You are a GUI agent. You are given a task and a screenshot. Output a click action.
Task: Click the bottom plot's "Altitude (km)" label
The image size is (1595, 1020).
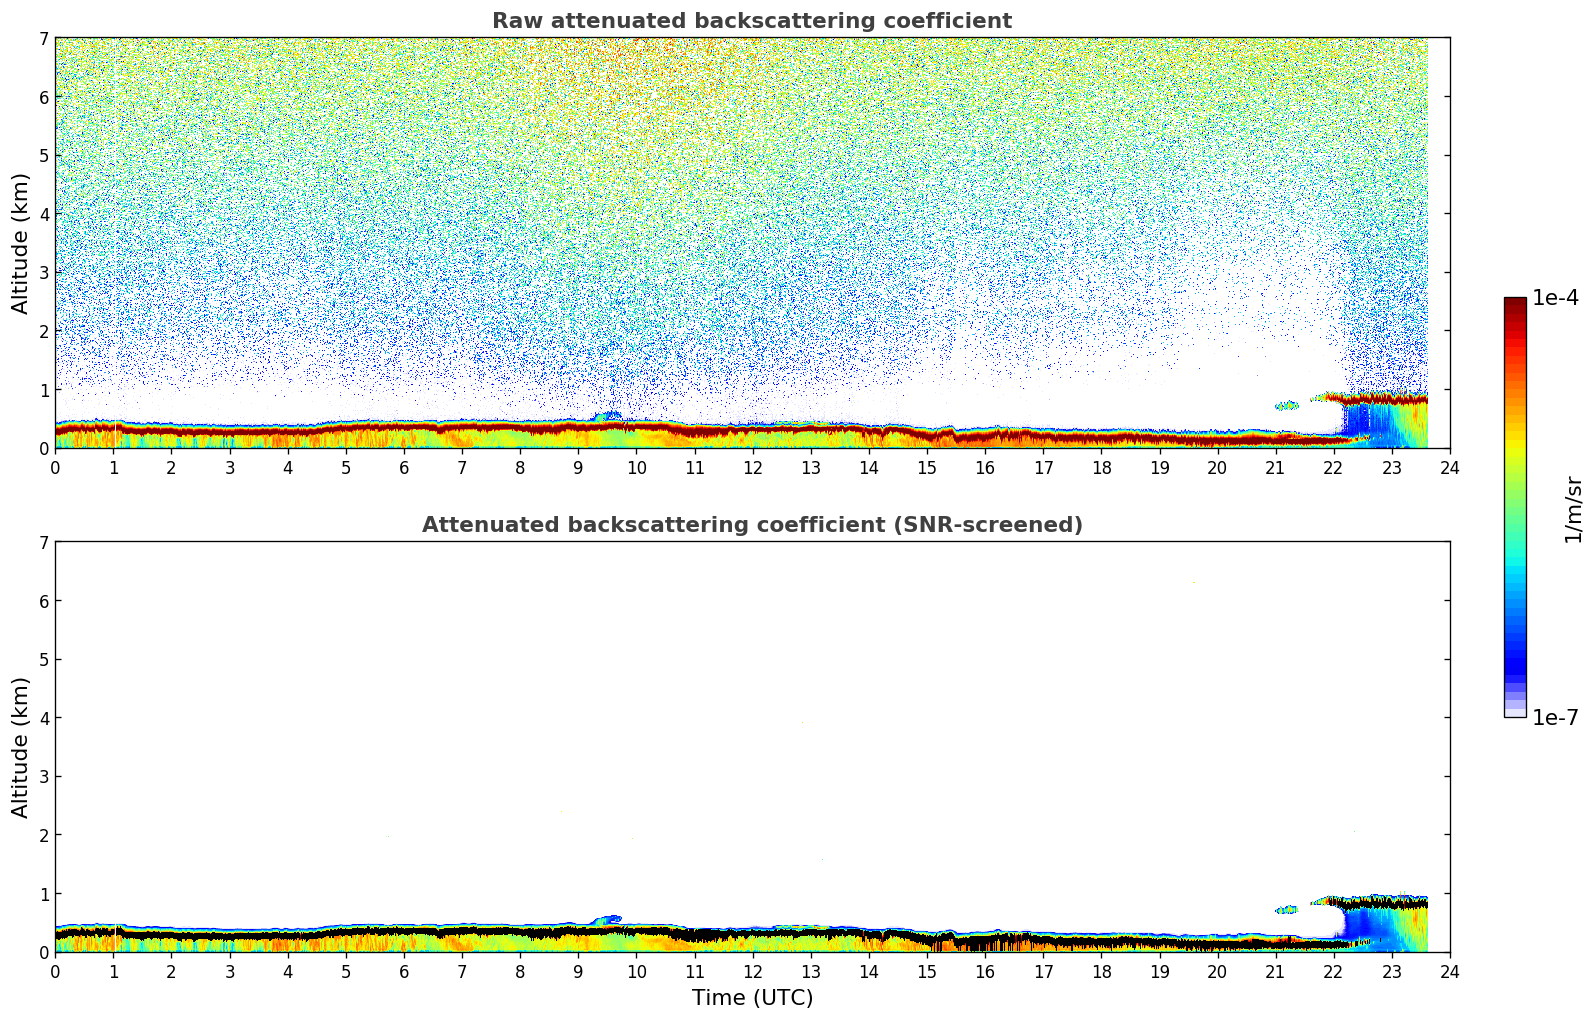tap(21, 747)
